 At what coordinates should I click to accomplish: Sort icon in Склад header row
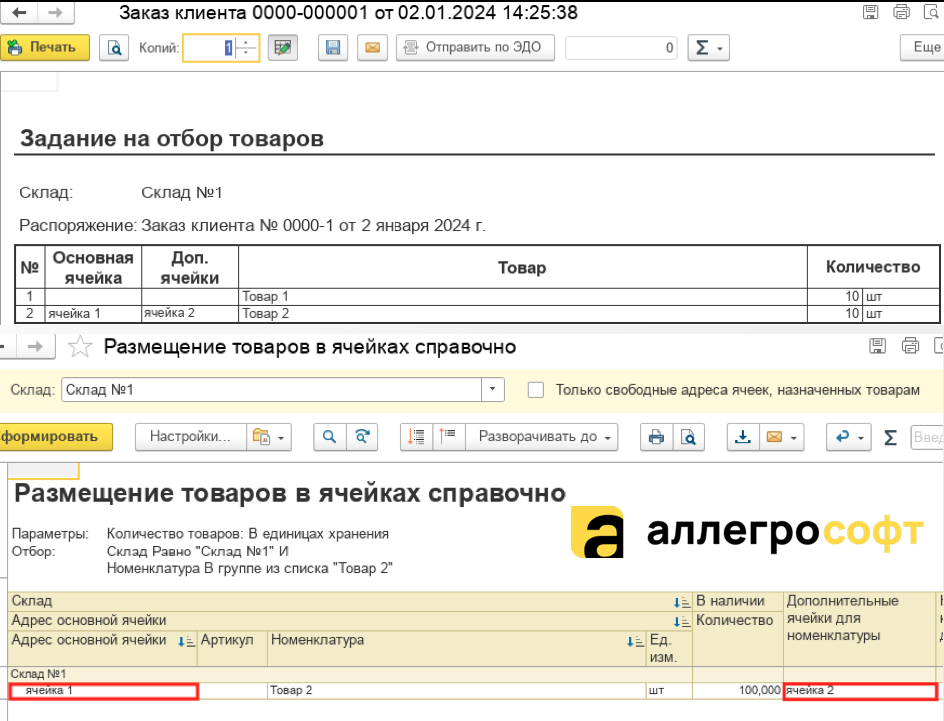pos(682,602)
